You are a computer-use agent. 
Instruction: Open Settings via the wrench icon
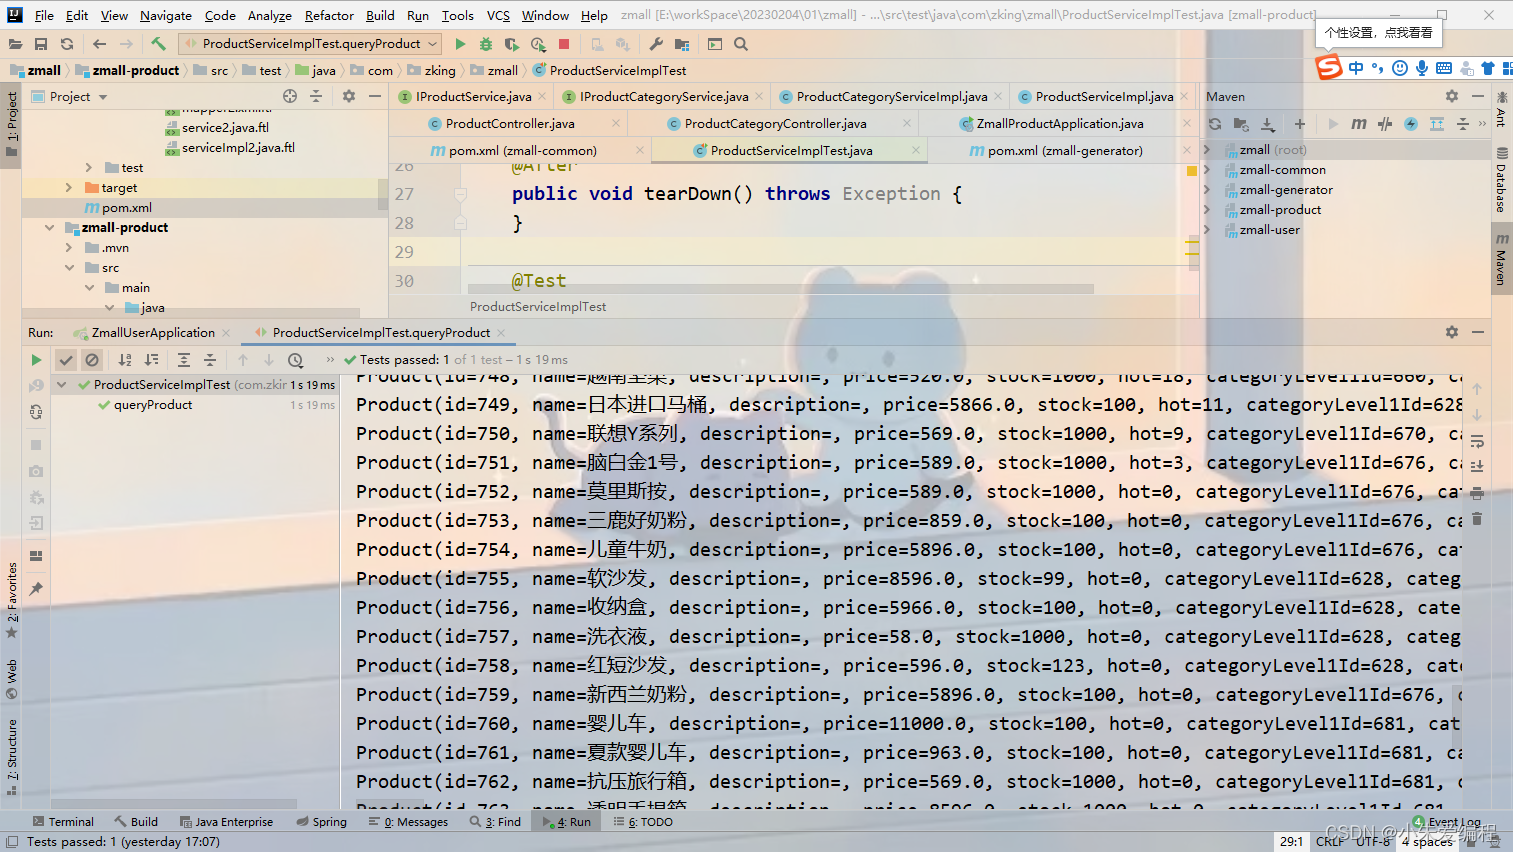point(656,44)
